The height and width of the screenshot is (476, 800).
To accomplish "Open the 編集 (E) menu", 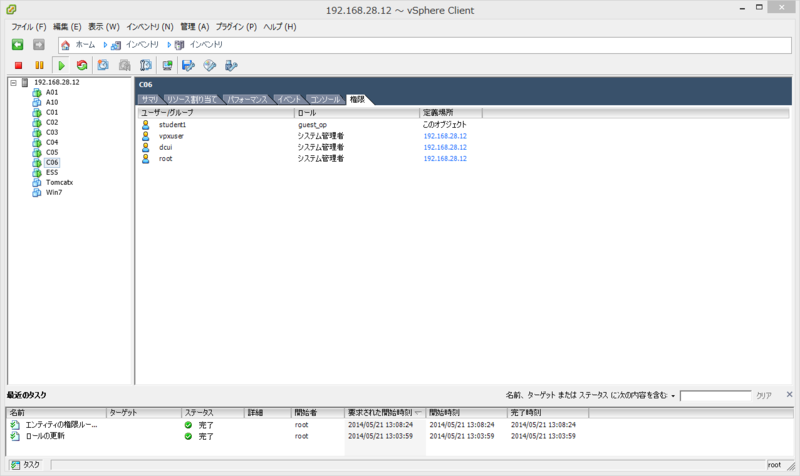I will (x=67, y=27).
